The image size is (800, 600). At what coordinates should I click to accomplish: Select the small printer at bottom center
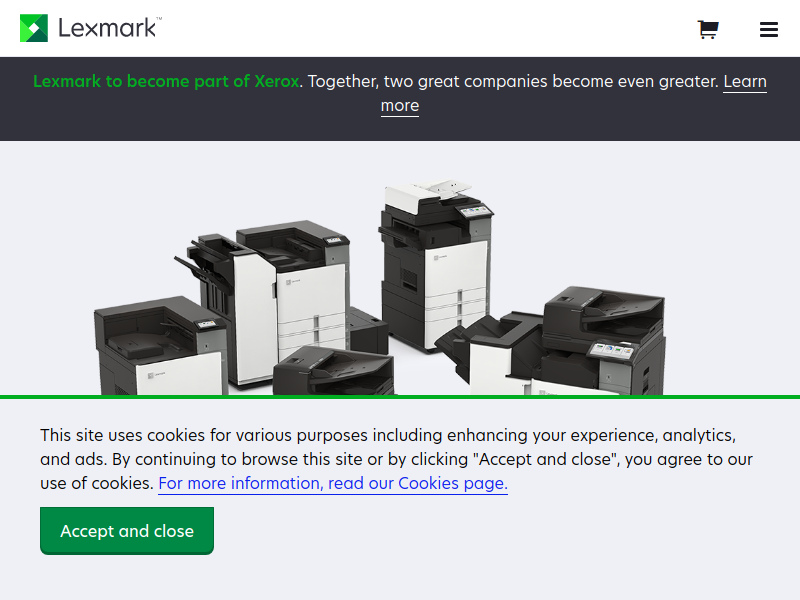(334, 370)
